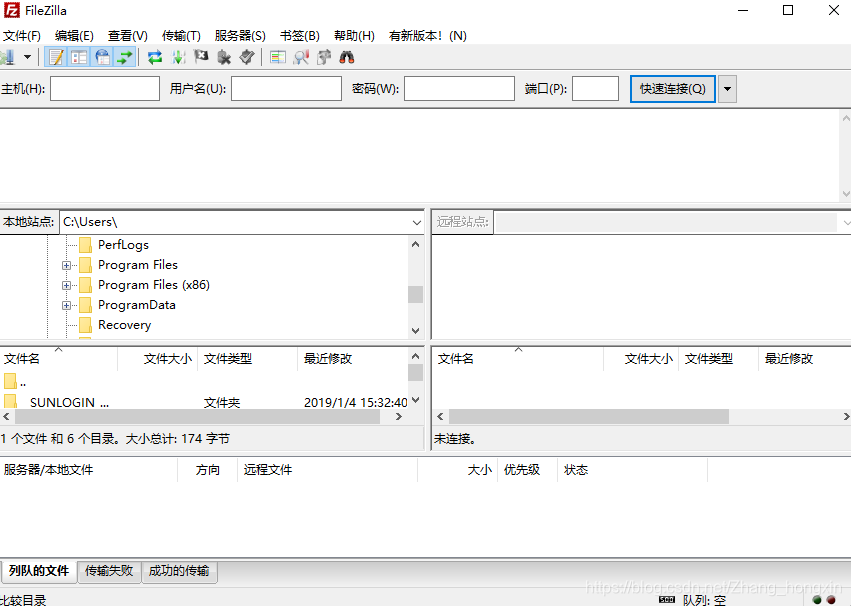Sort local files by 最近修改 column
This screenshot has width=851, height=606.
tap(353, 359)
